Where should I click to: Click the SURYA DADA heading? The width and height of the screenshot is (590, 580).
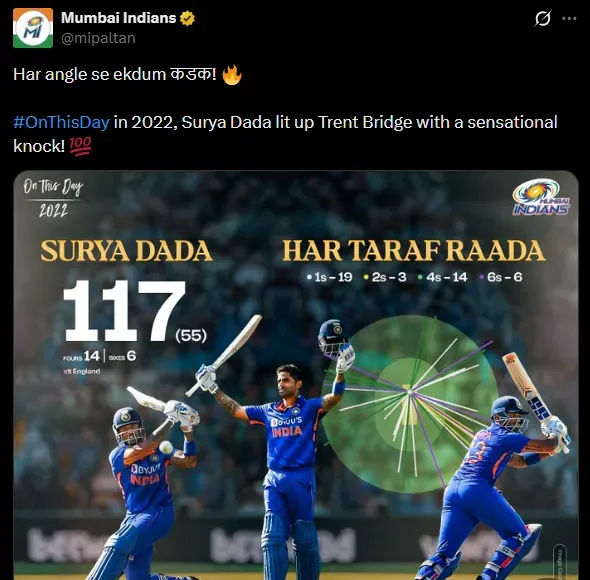126,251
